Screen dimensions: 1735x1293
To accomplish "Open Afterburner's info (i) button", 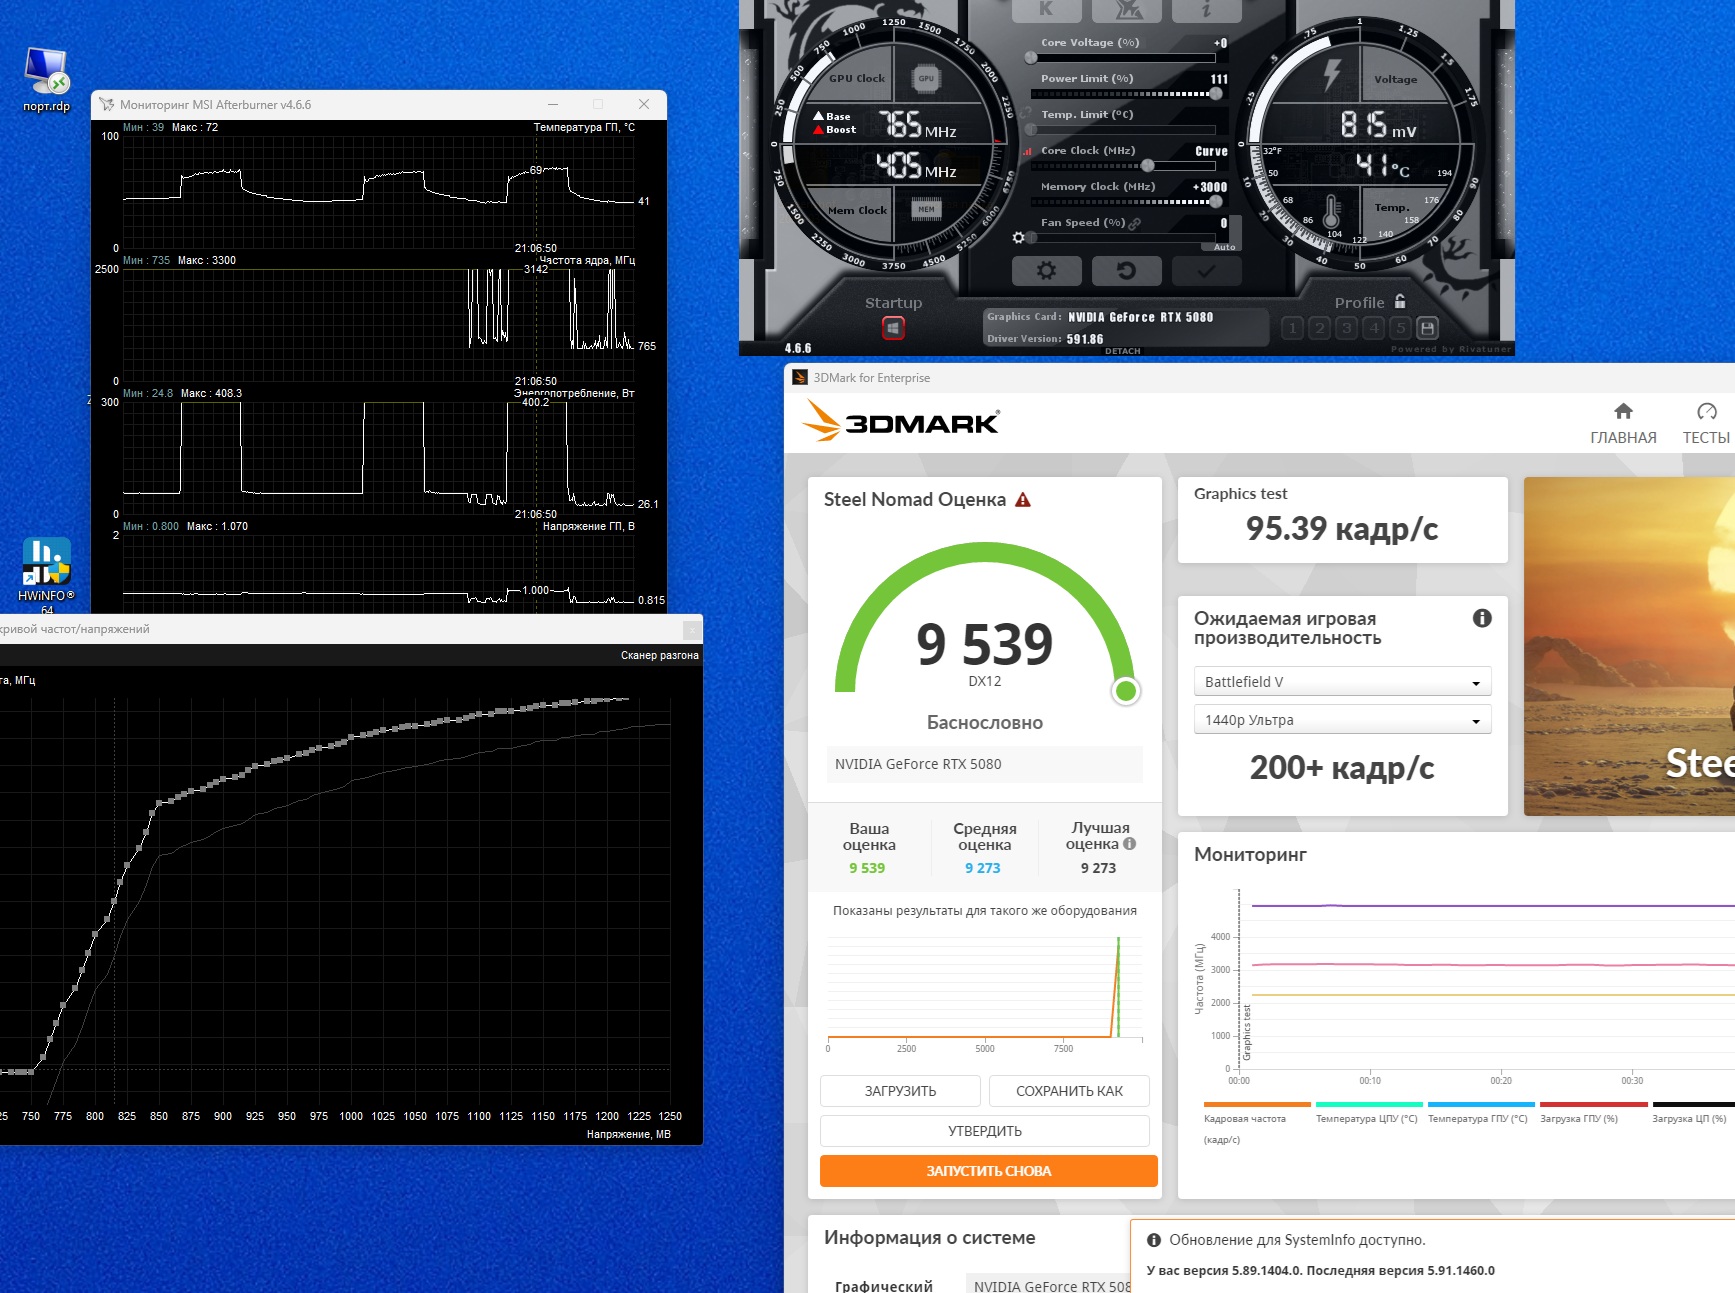I will pyautogui.click(x=1206, y=9).
